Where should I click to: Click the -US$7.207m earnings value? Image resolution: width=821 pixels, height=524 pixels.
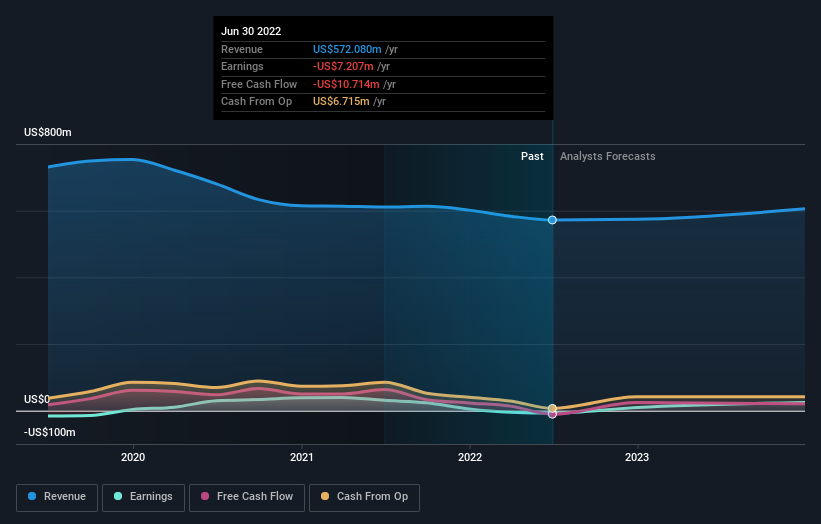343,66
